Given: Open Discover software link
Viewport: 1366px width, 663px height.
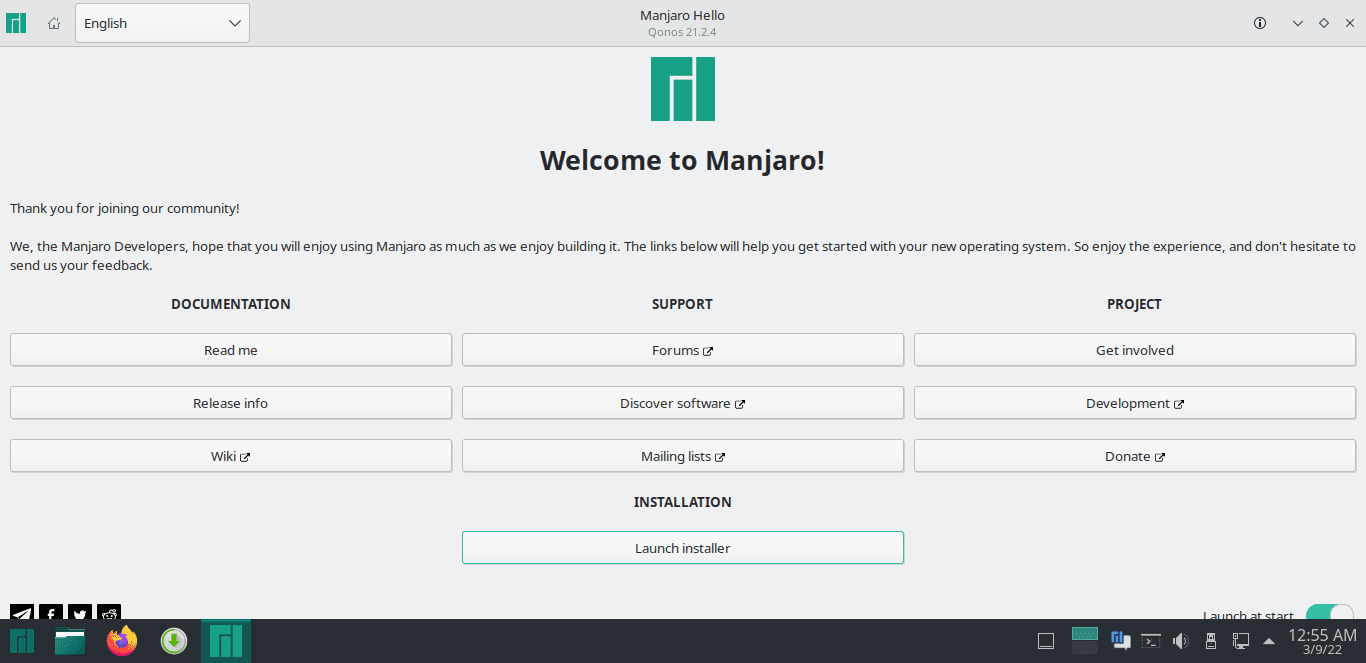Looking at the screenshot, I should pos(683,403).
